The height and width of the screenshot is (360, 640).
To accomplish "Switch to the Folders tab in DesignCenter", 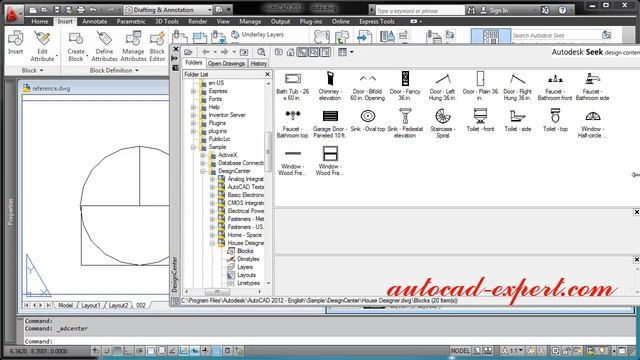I will click(x=193, y=63).
